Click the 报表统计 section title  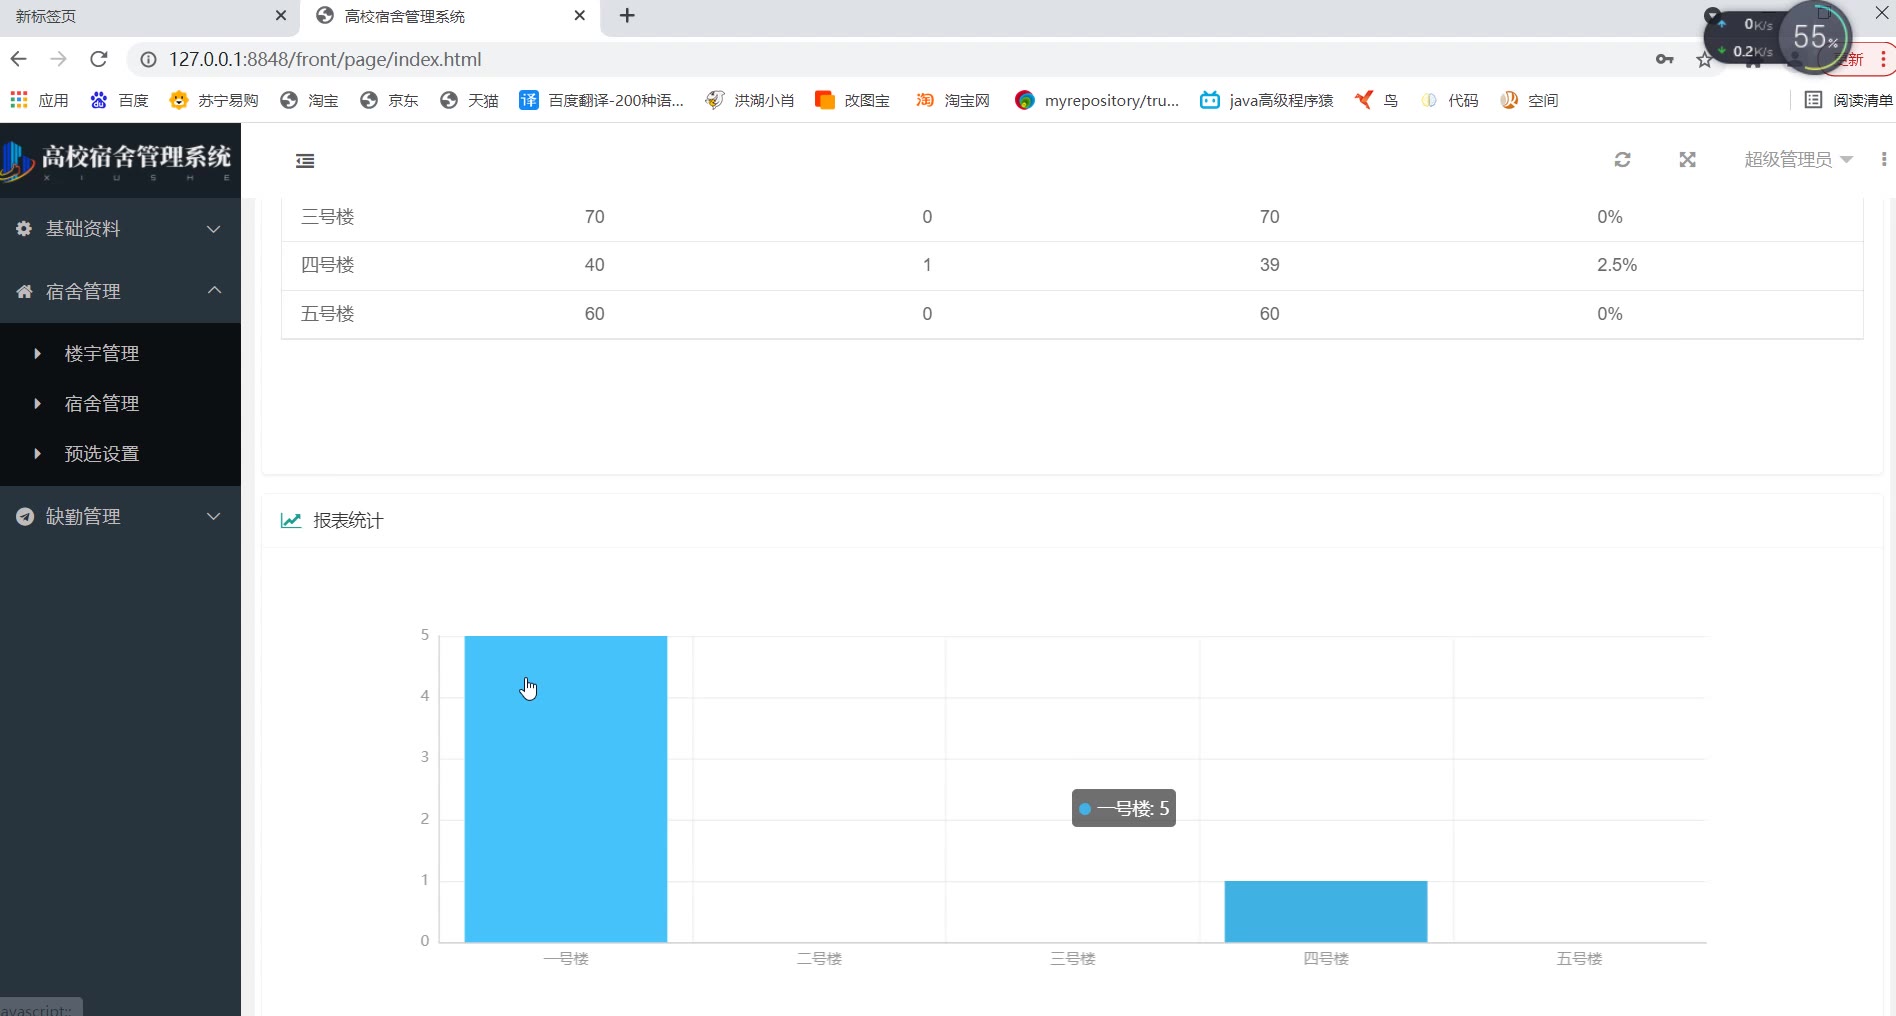pos(348,520)
